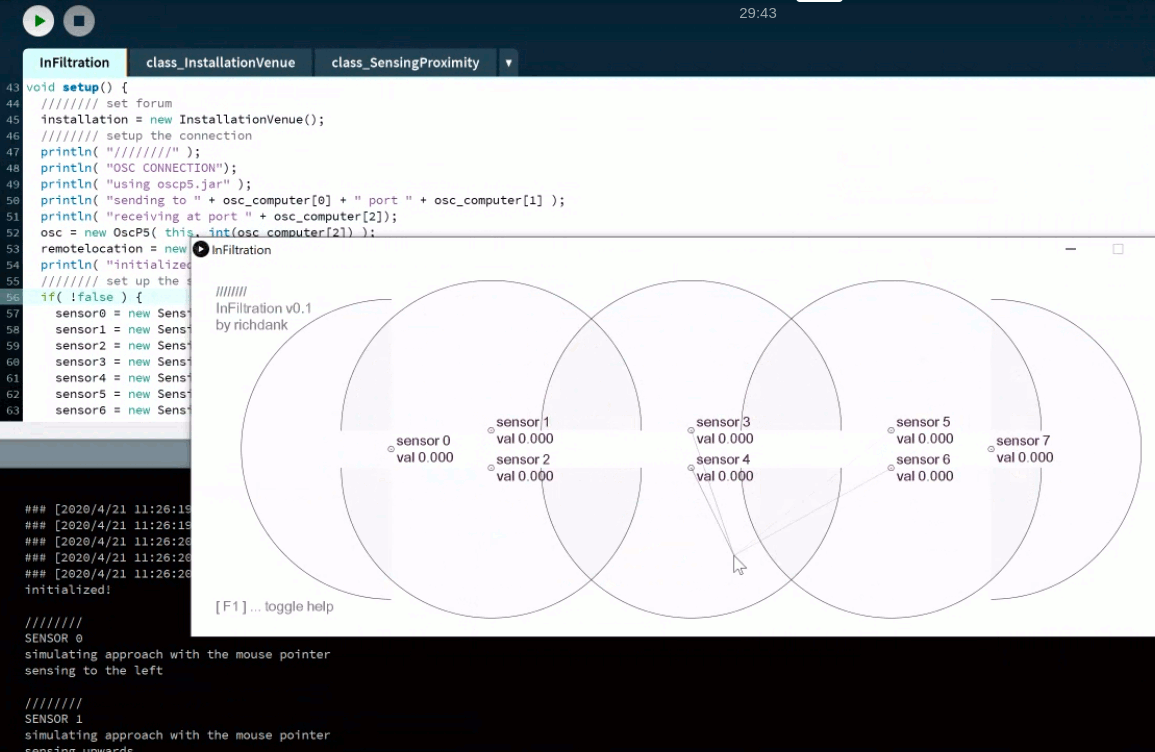Open the class_InstallationVenue tab

pos(220,62)
